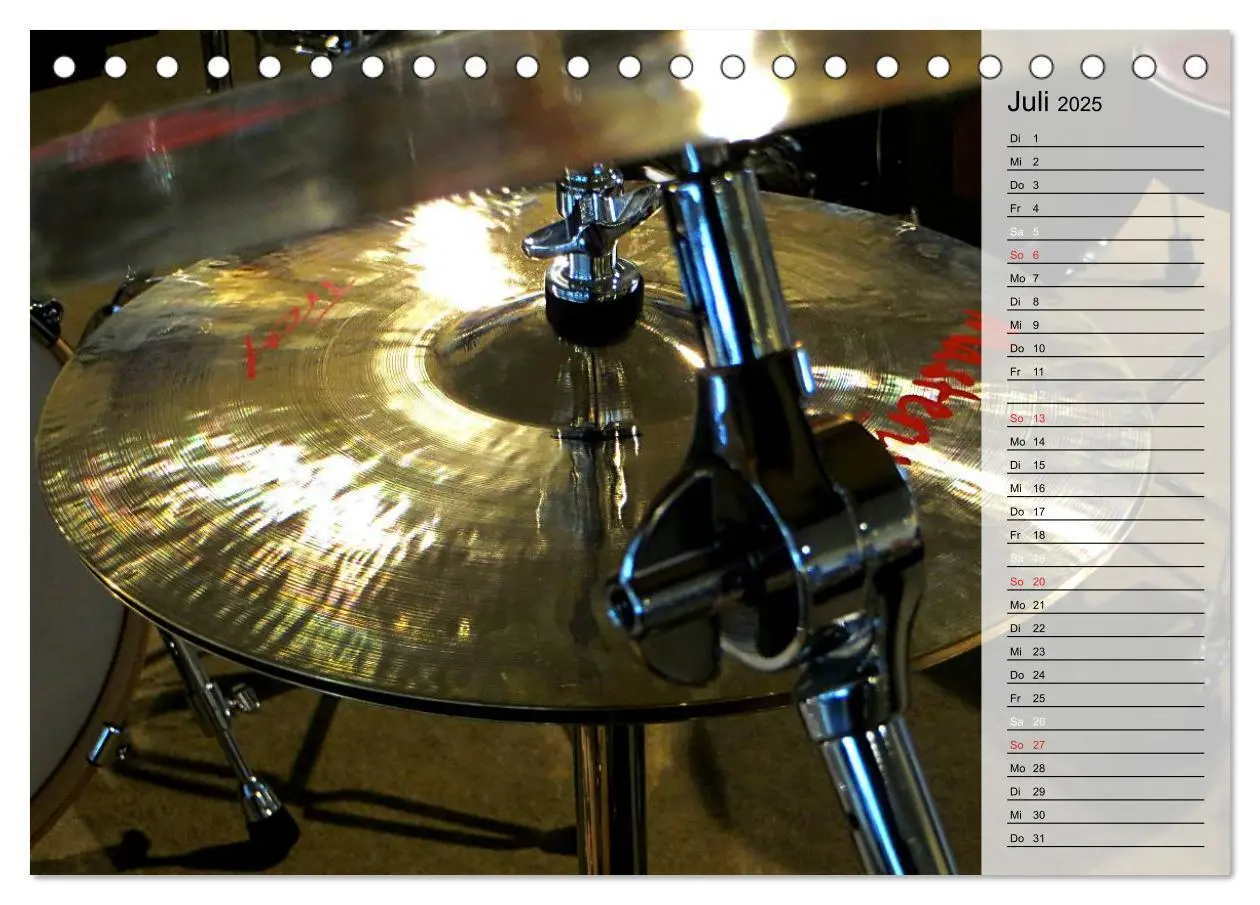Select the red So 20 date row
The width and height of the screenshot is (1260, 905).
coord(1105,582)
